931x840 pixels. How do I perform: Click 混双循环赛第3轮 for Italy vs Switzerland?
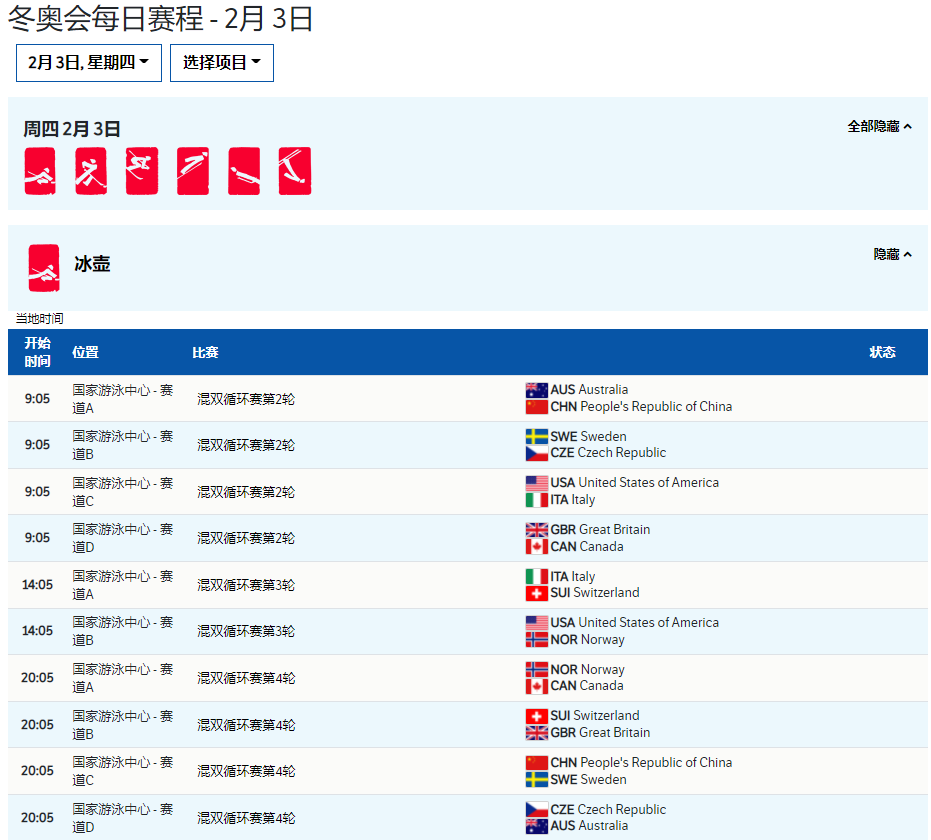(x=246, y=585)
